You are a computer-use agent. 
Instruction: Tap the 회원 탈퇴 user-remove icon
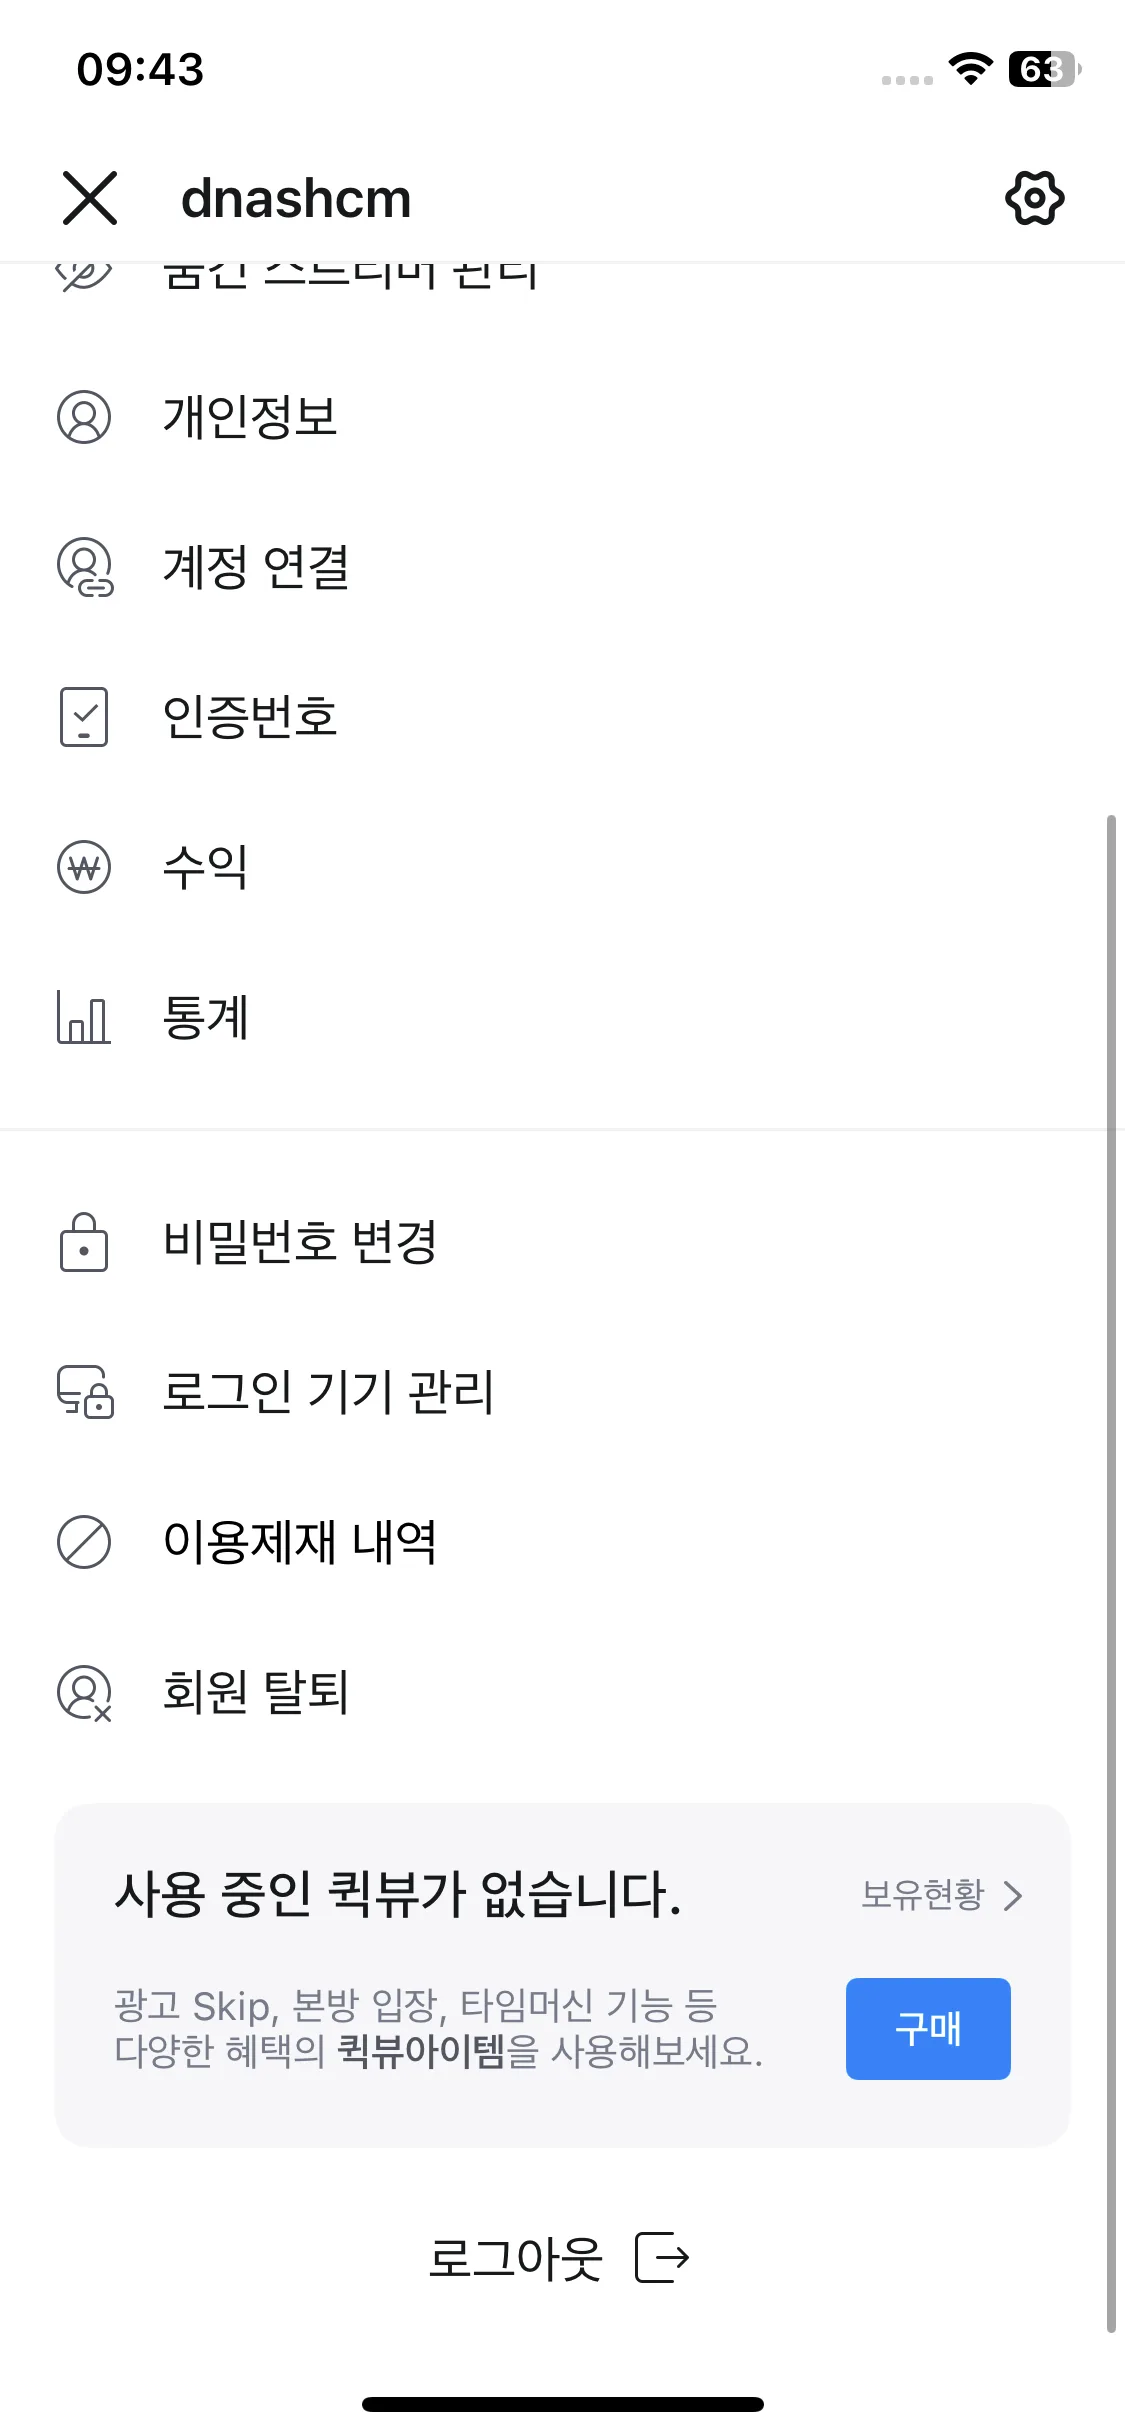pyautogui.click(x=85, y=1693)
